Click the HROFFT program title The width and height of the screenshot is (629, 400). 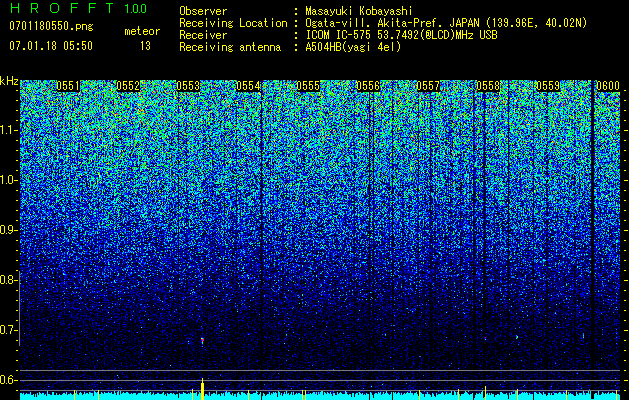63,8
